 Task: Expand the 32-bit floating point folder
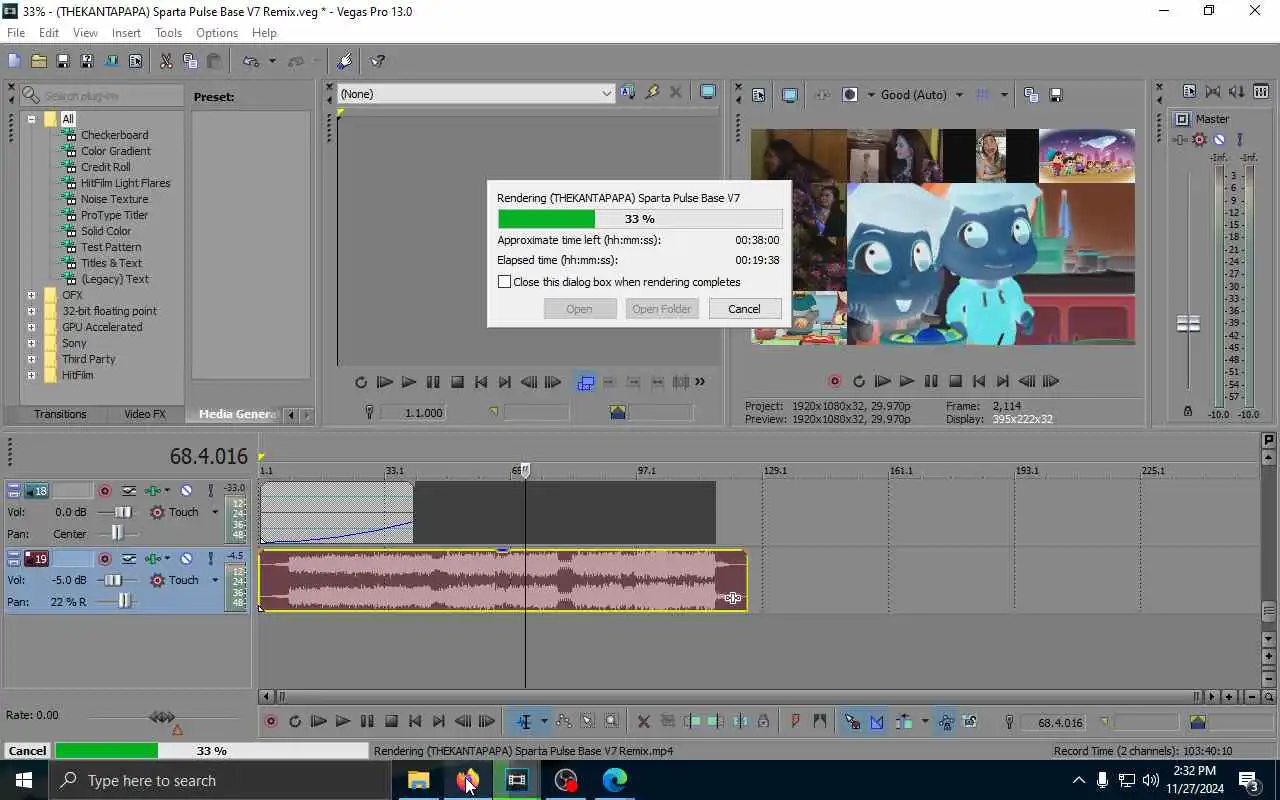[x=31, y=311]
